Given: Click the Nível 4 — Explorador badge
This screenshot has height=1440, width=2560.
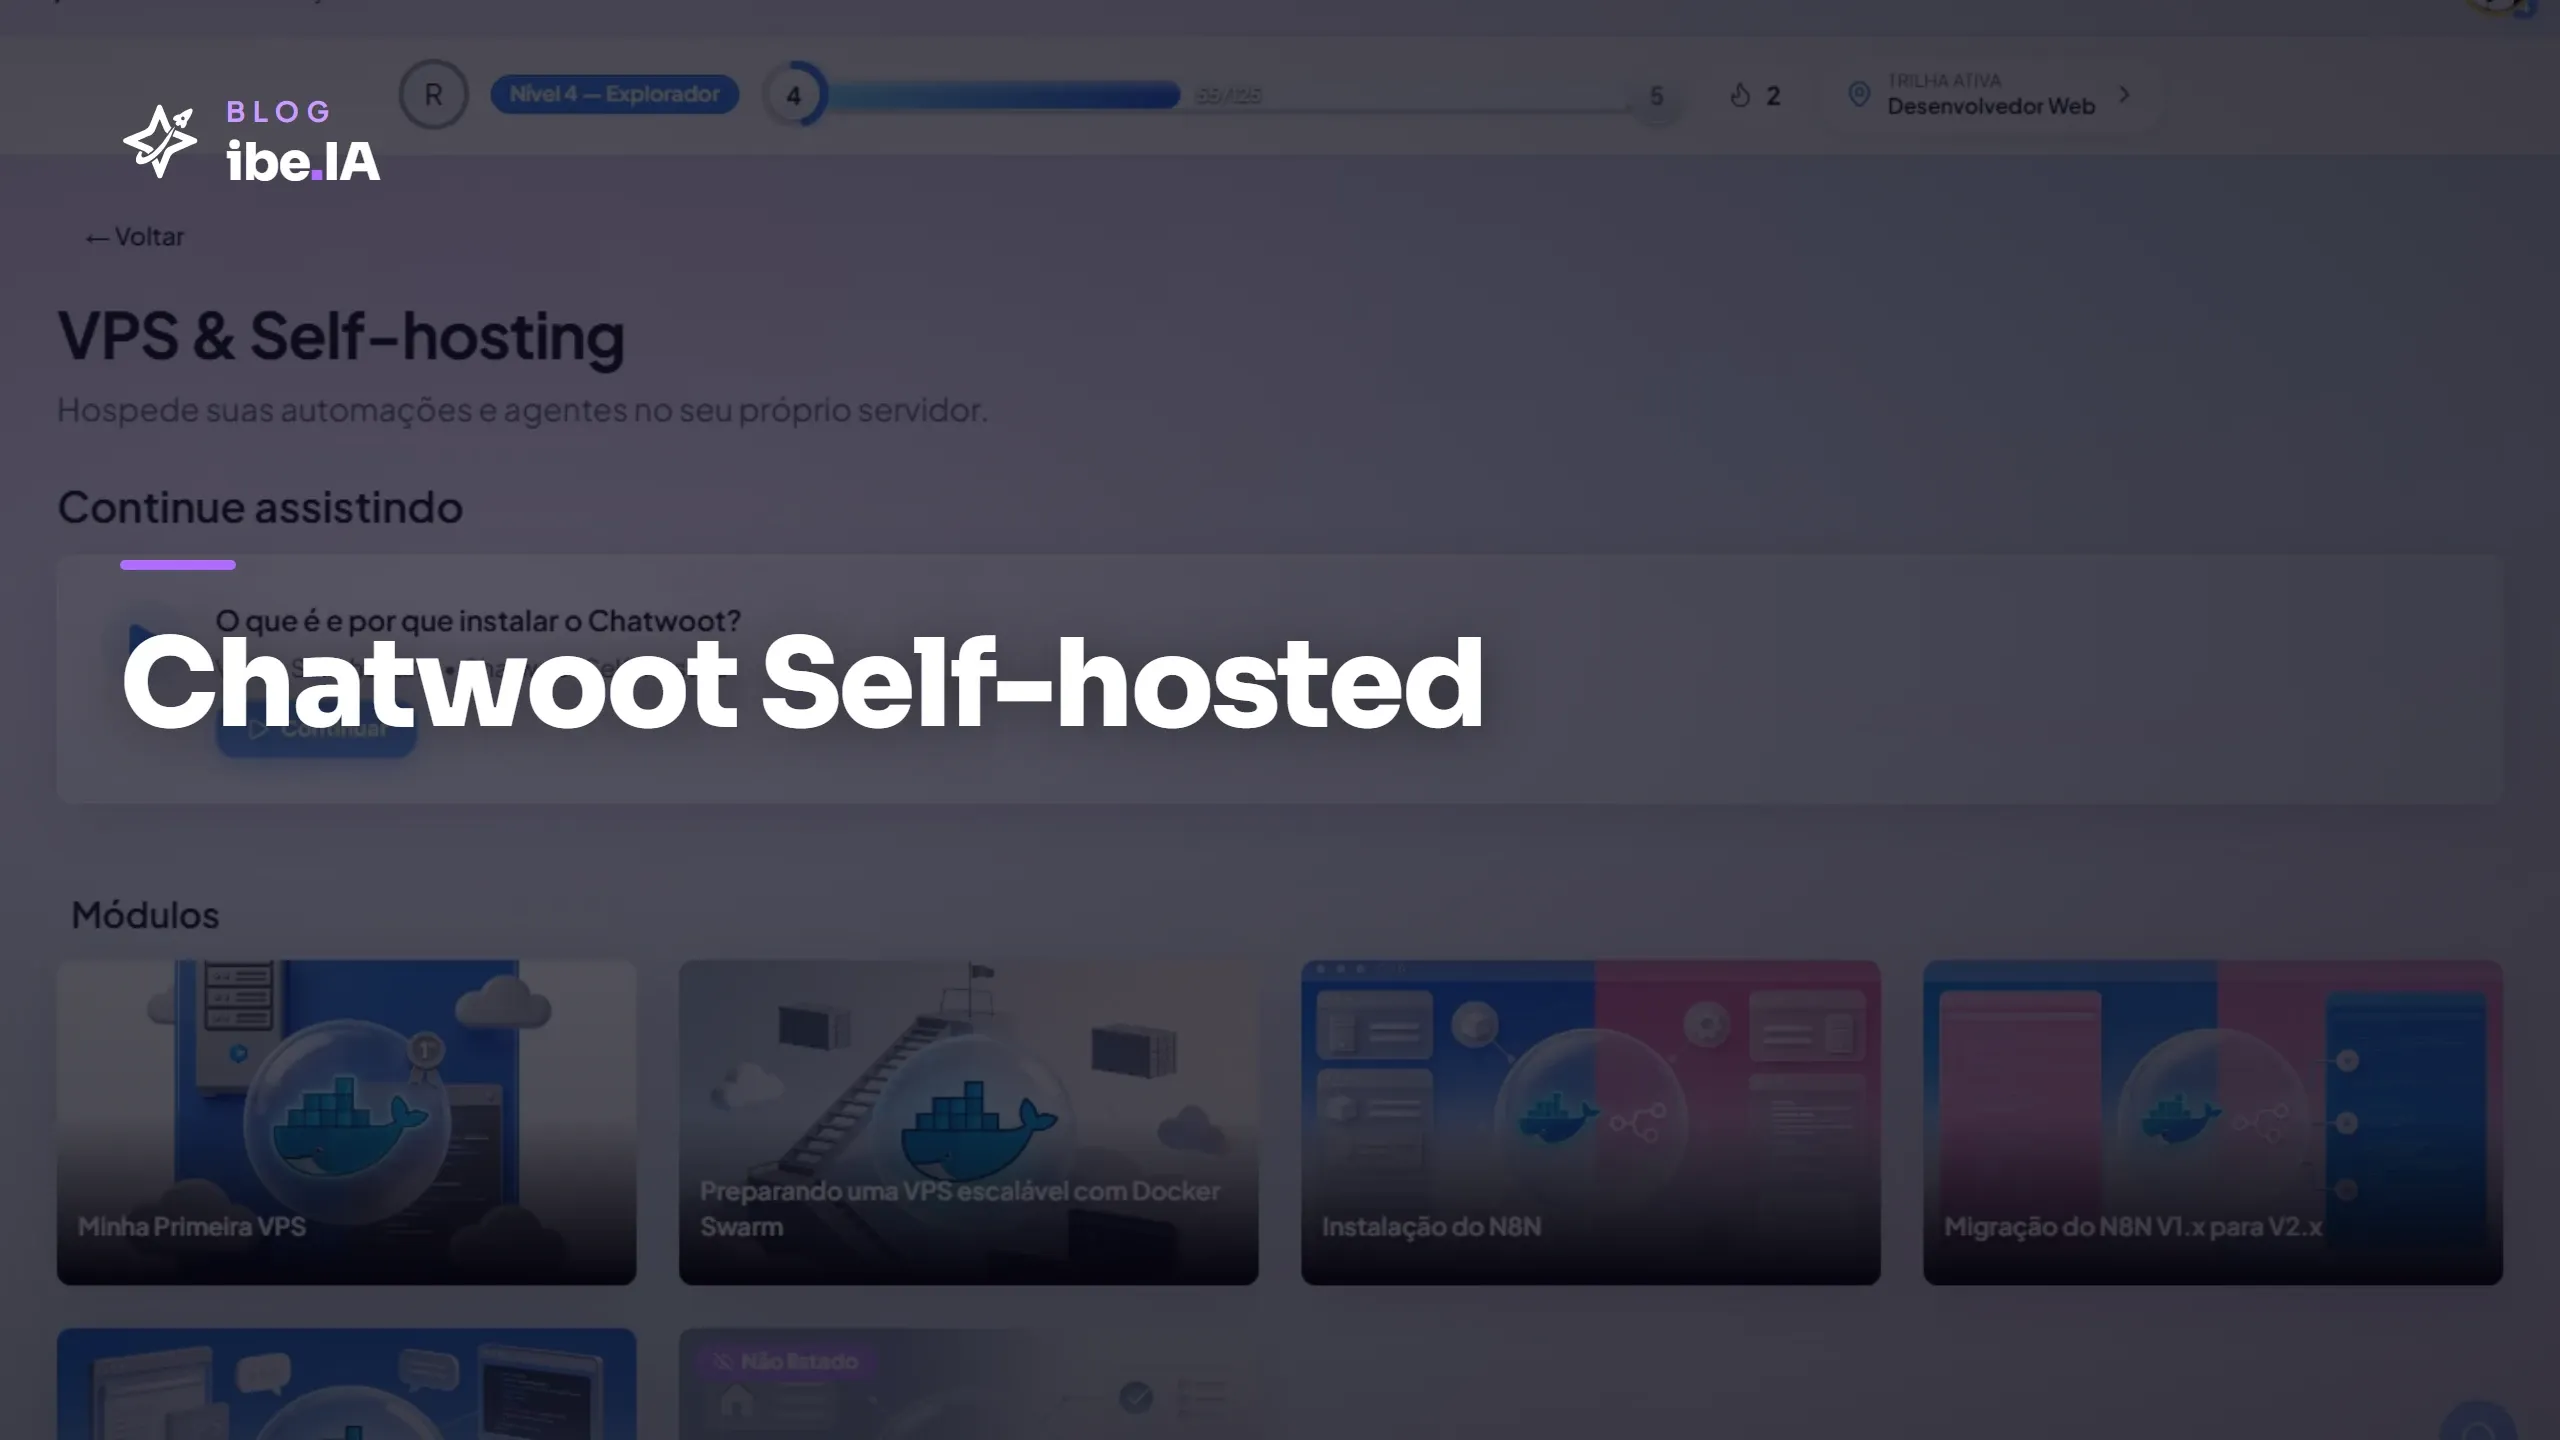Looking at the screenshot, I should [614, 94].
